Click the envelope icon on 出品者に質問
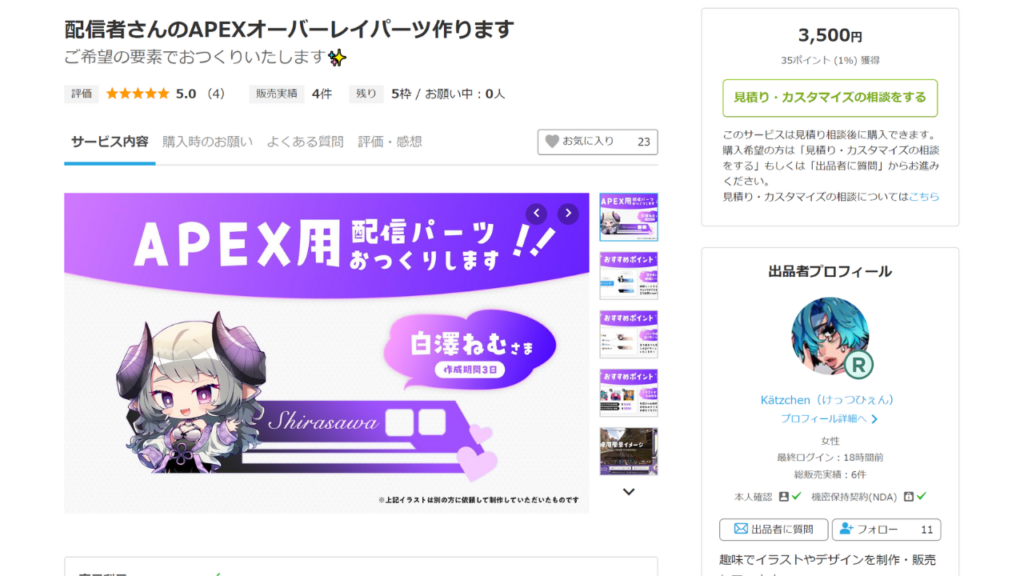Image resolution: width=1024 pixels, height=576 pixels. pos(741,528)
